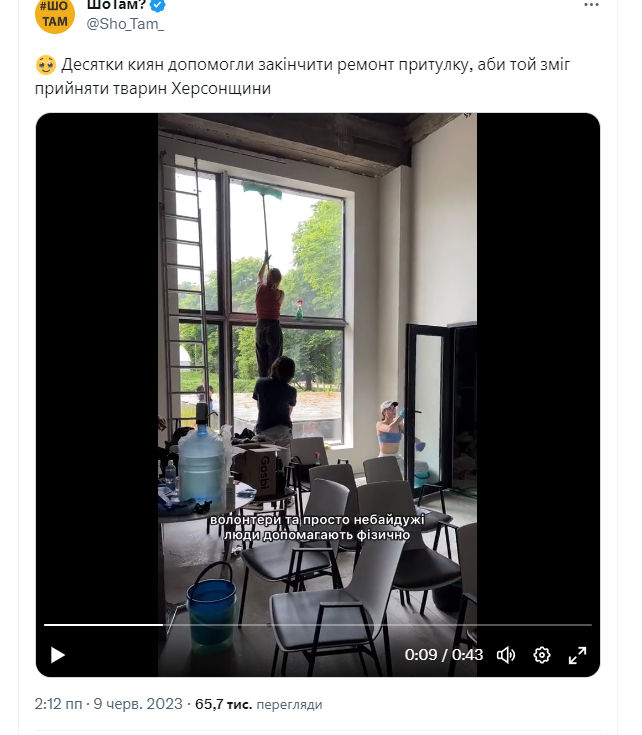Screen dimensions: 642x735
Task: View the 65,7 тис. перегляди count
Action: [x=259, y=704]
